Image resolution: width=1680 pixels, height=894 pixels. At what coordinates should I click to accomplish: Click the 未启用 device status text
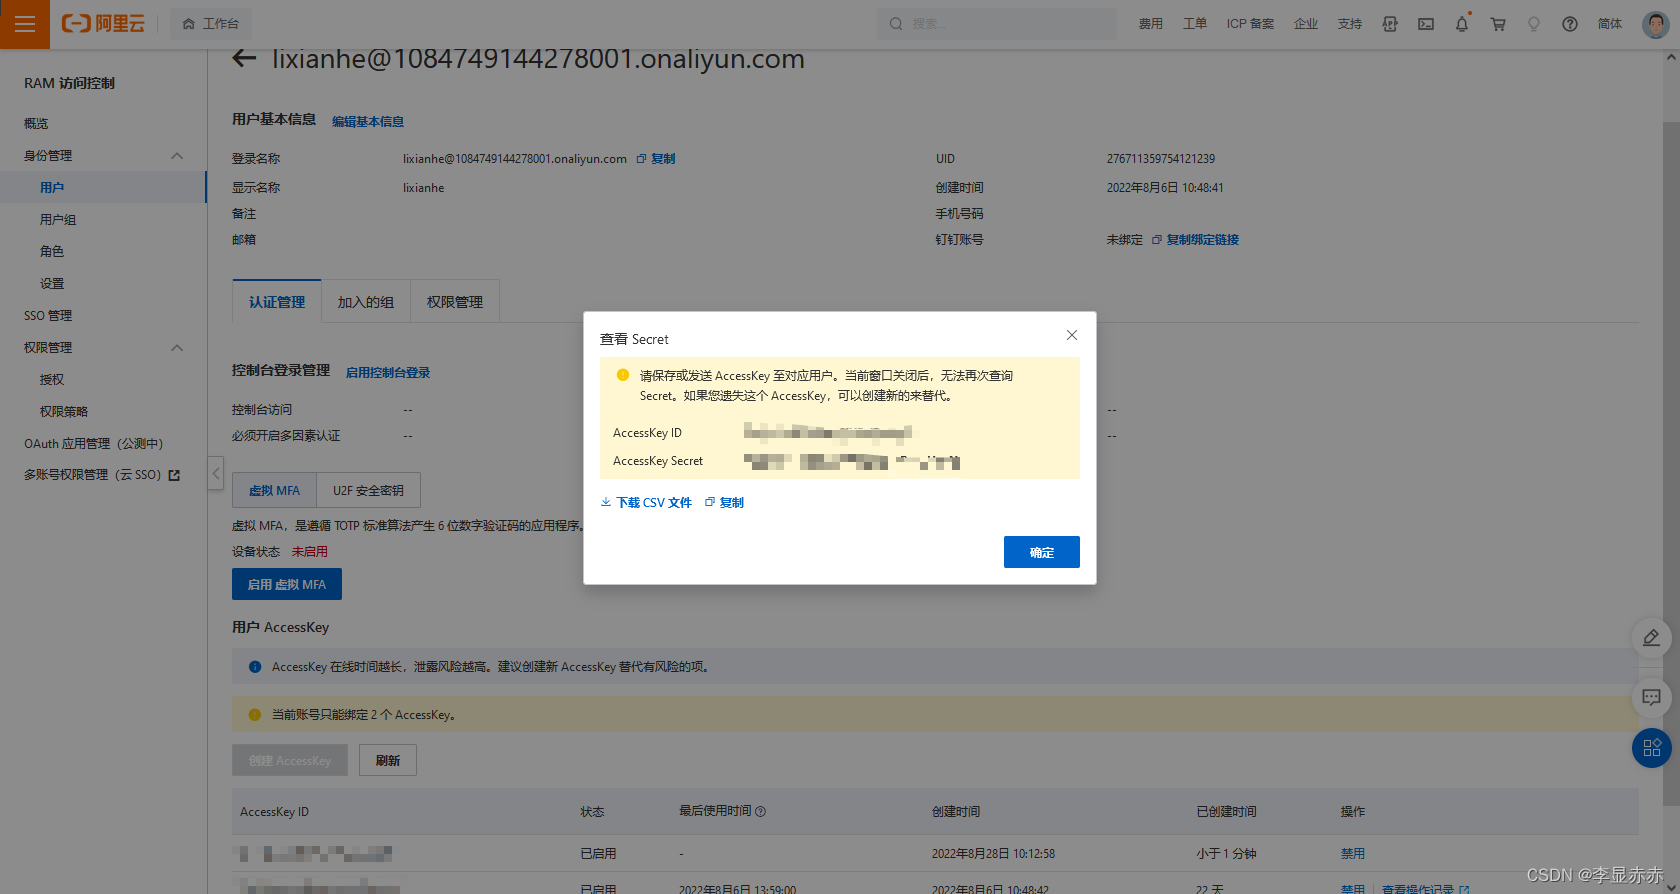[x=310, y=551]
